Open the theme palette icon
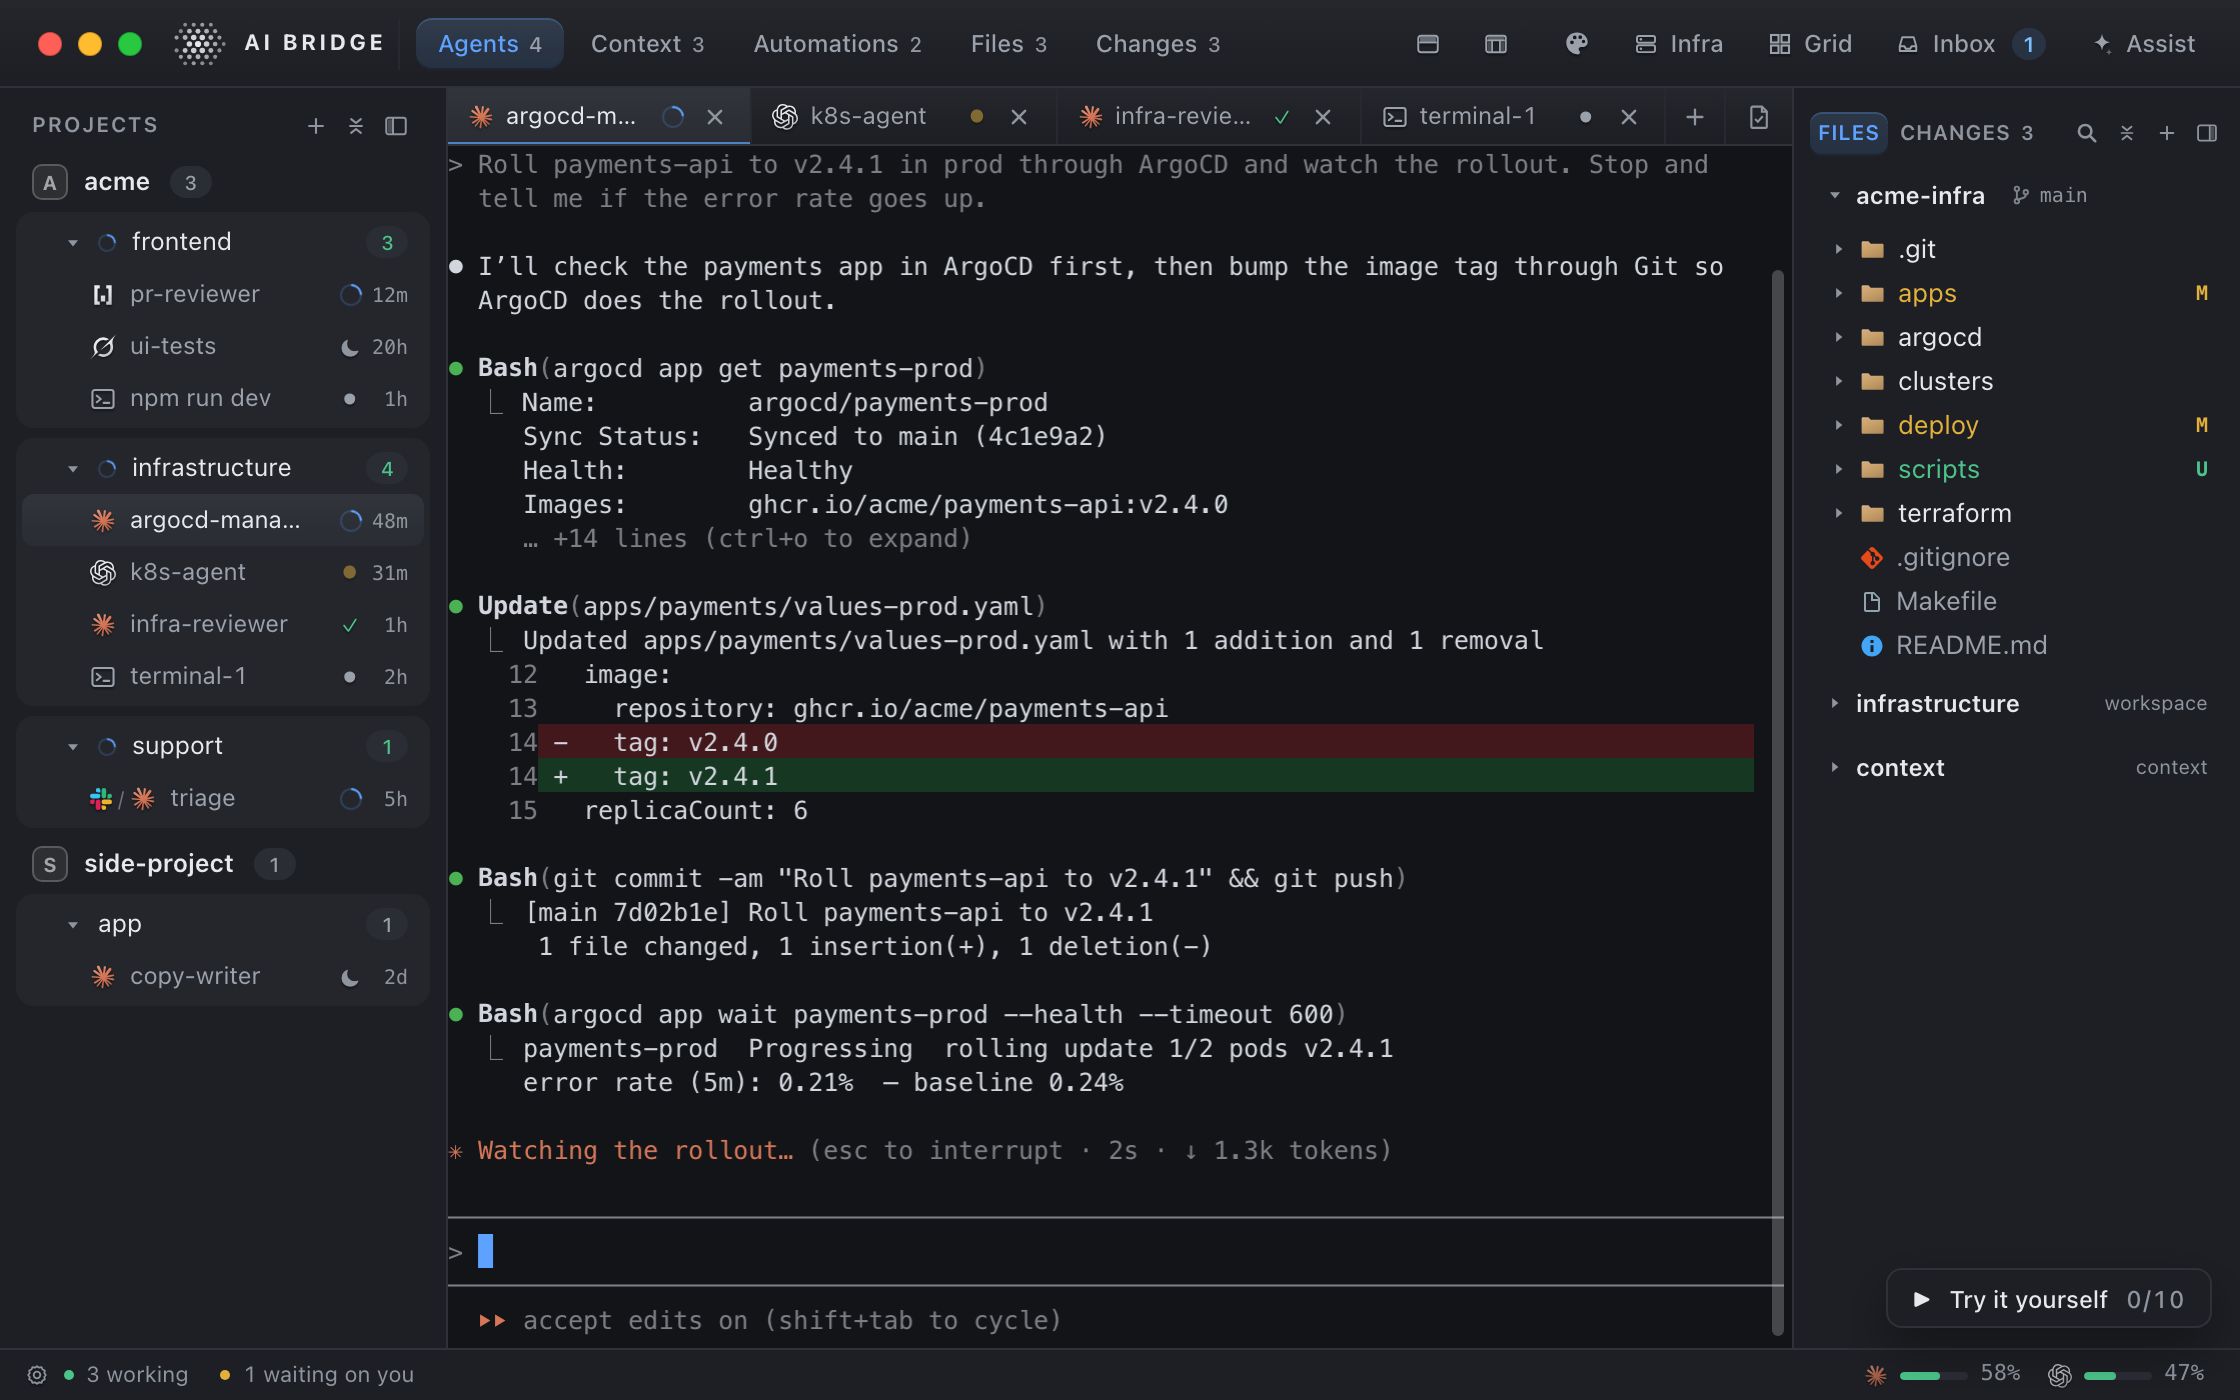This screenshot has width=2240, height=1400. (x=1576, y=44)
